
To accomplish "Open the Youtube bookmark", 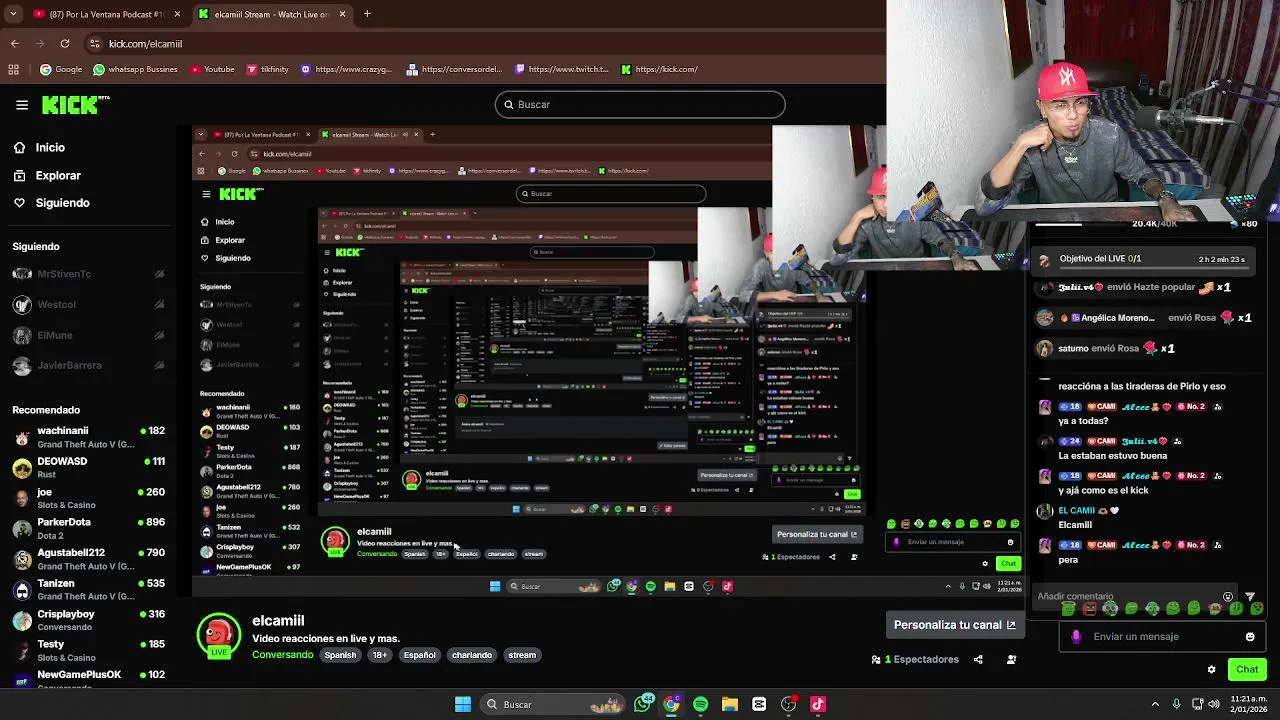I will (x=211, y=69).
